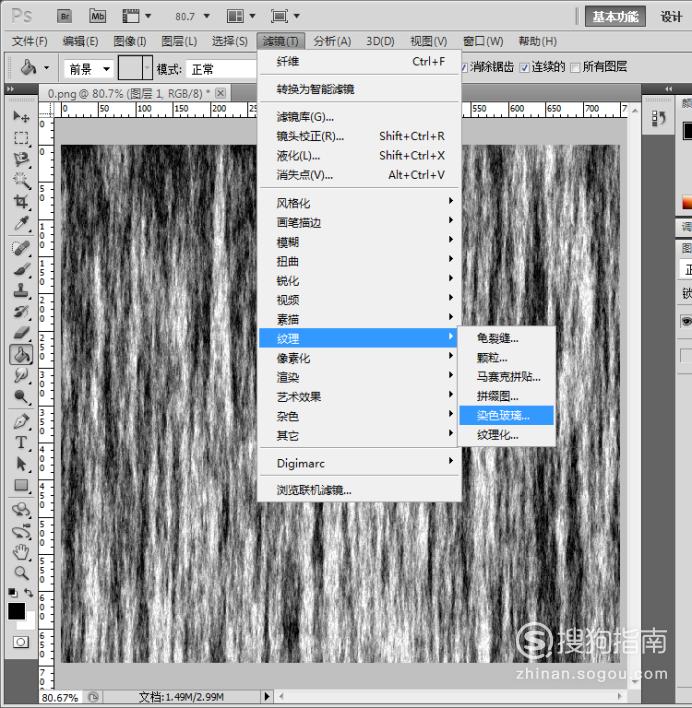Screen dimensions: 692x708
Task: Open the 选择(S) menu
Action: [x=230, y=42]
